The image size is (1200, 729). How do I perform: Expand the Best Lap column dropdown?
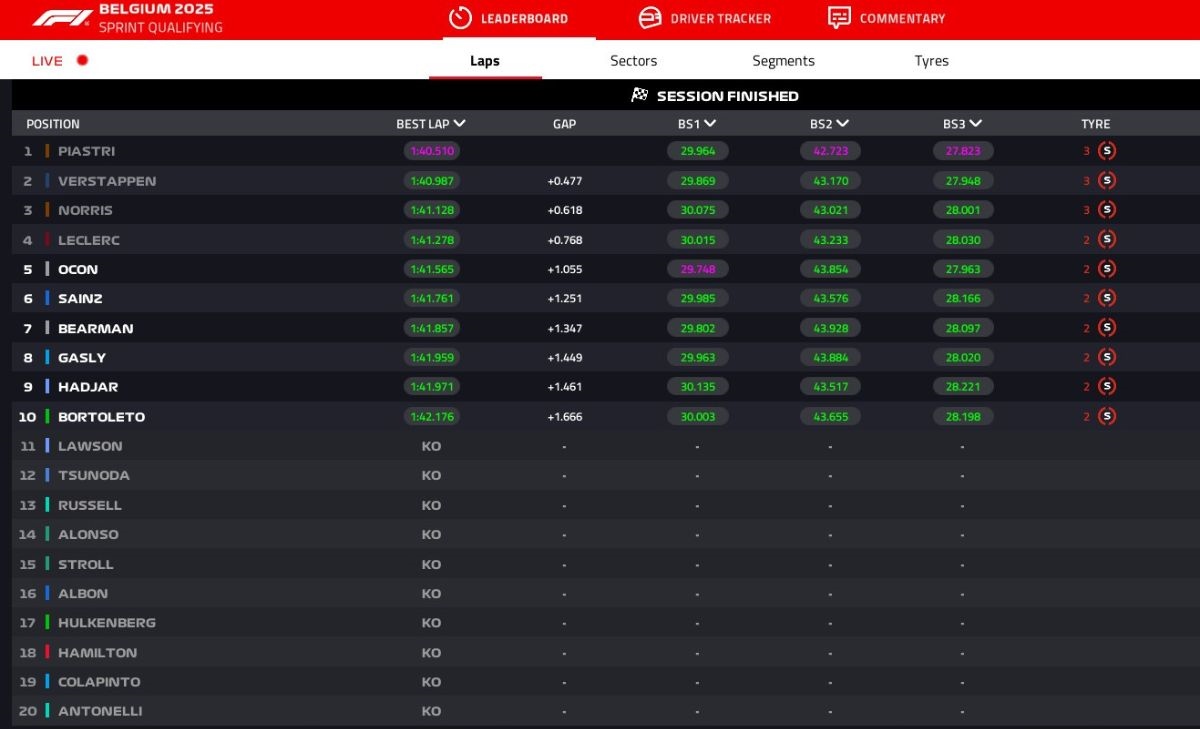[x=459, y=124]
